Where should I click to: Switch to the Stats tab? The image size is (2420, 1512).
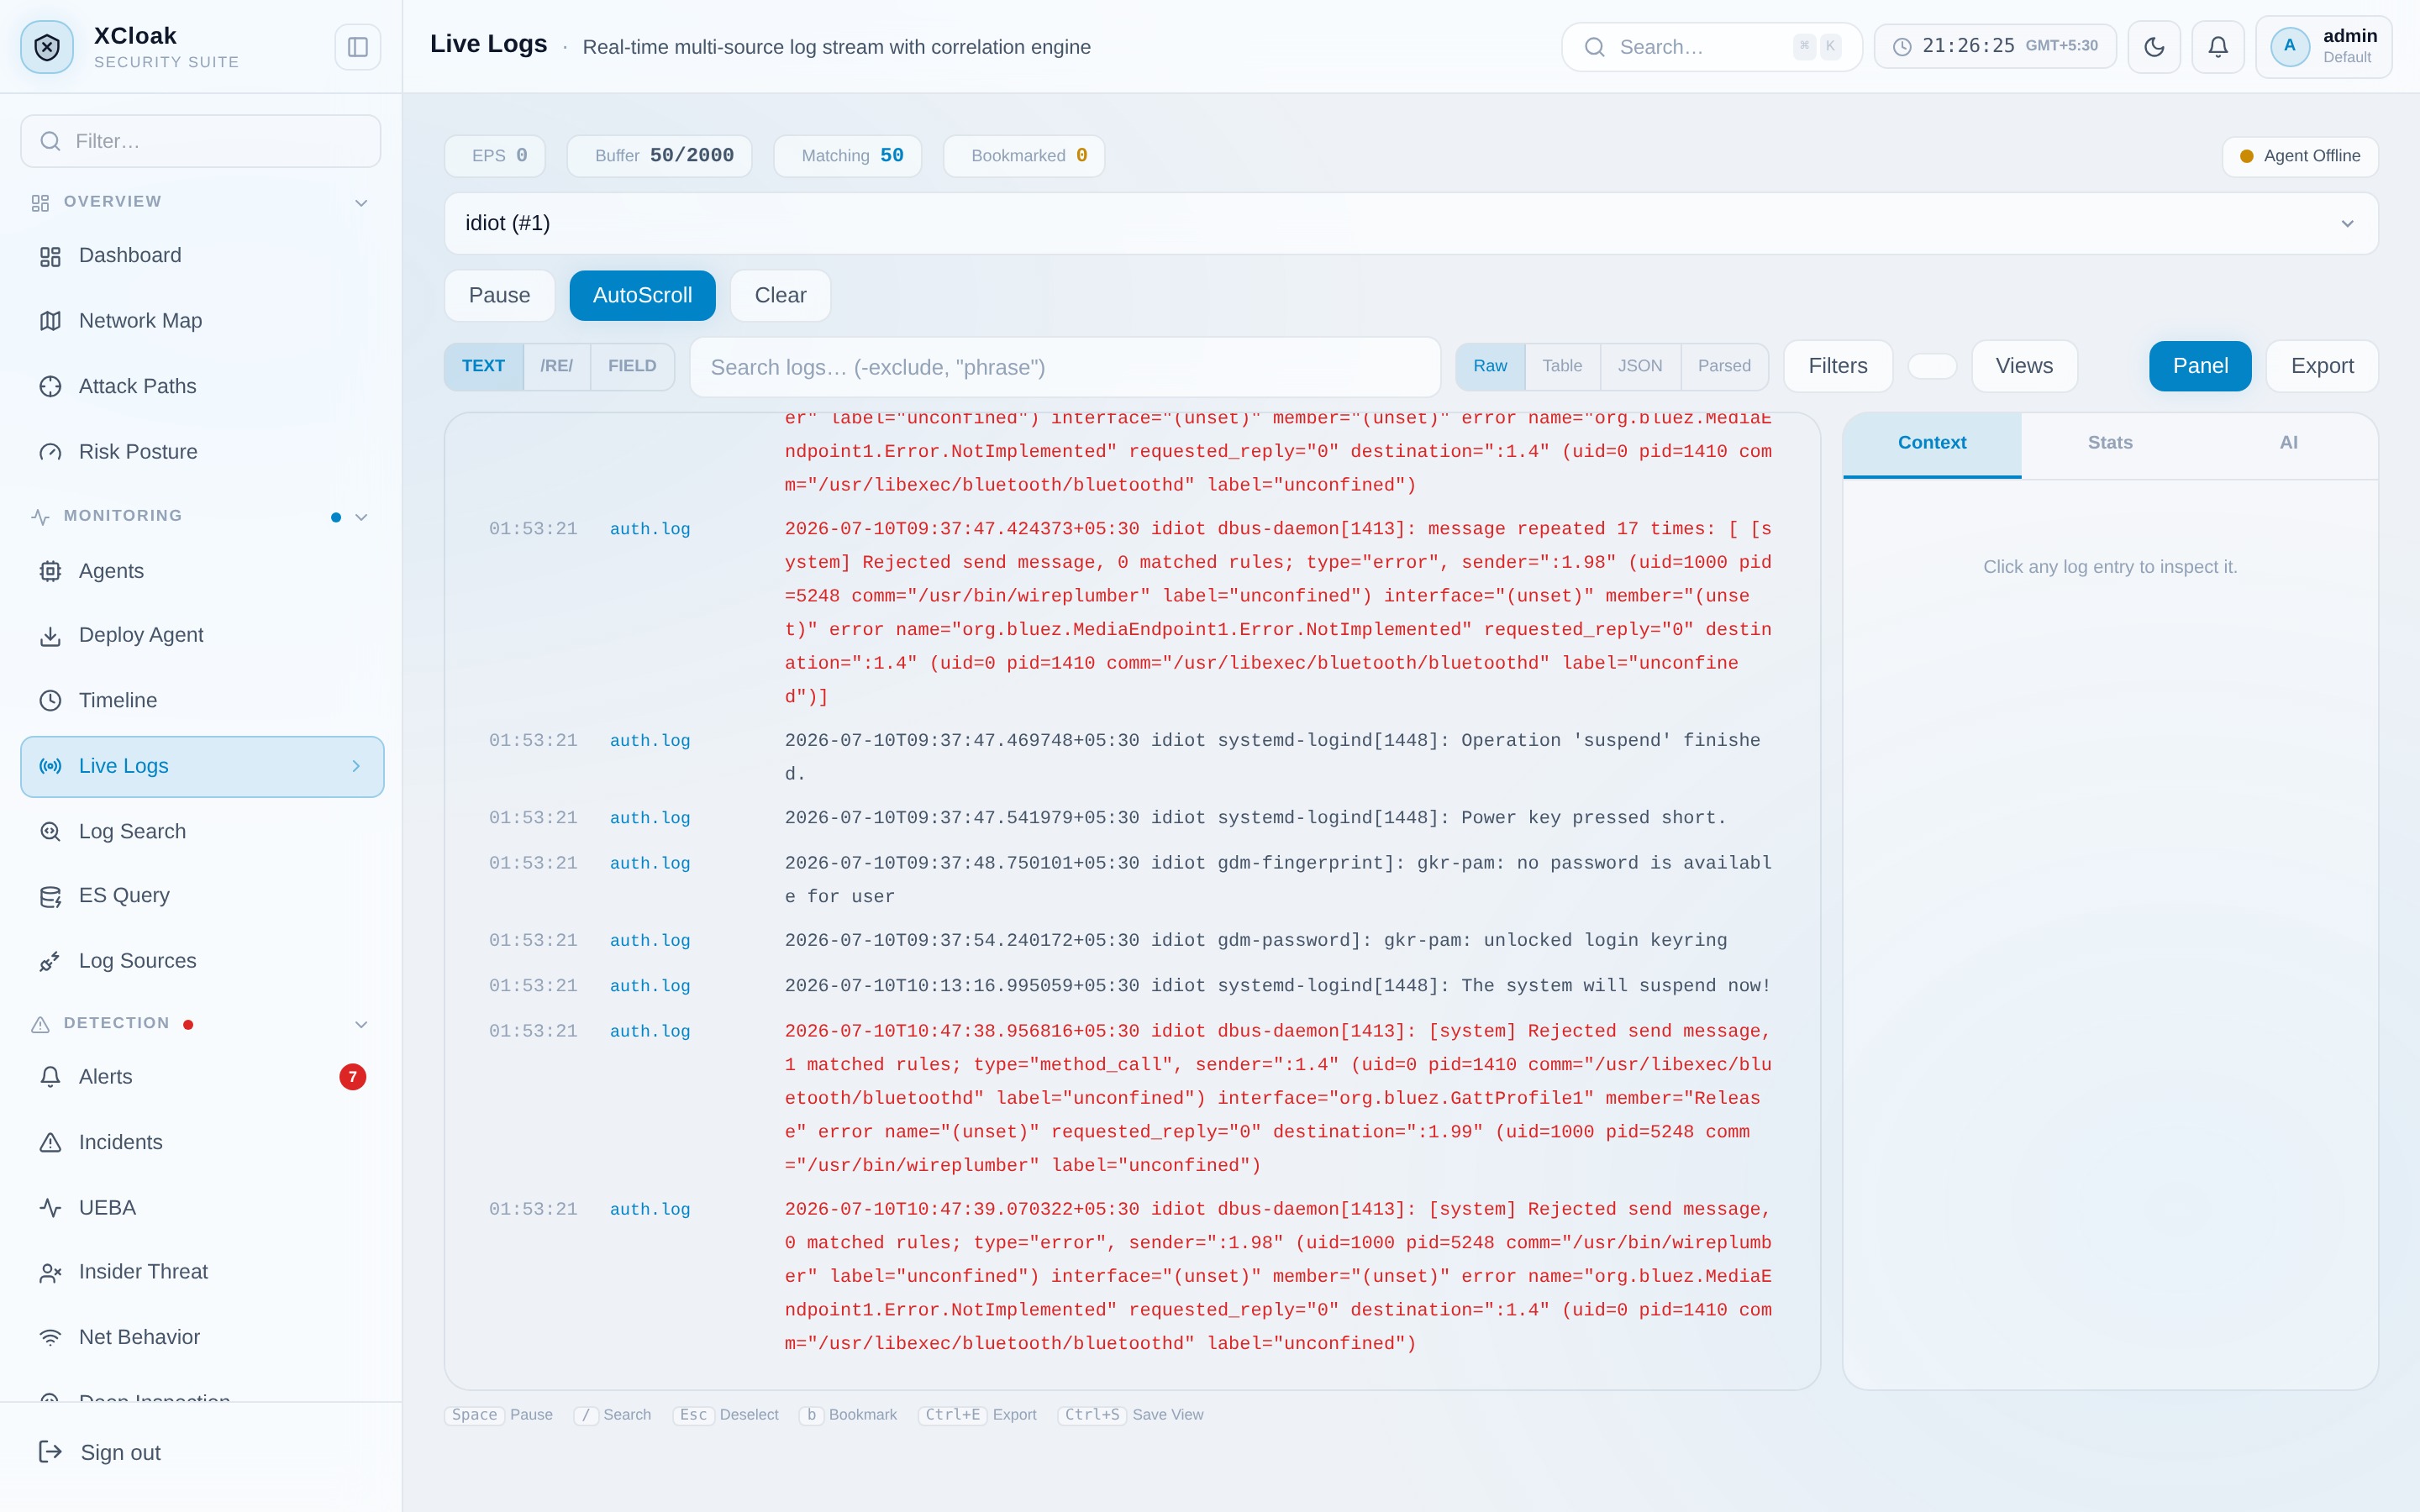tap(2109, 444)
